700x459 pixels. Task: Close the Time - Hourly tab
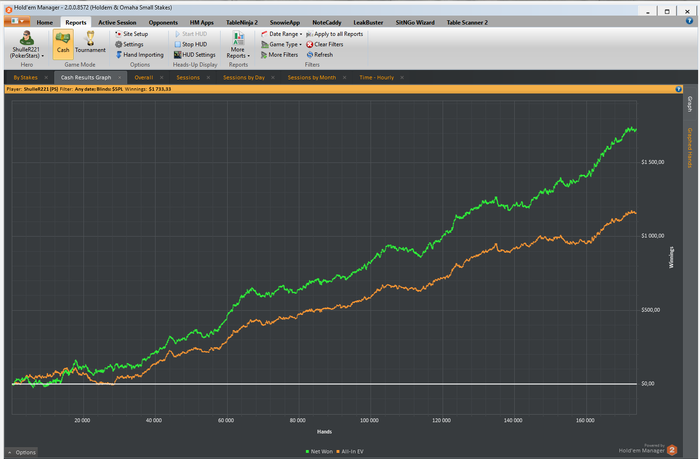click(x=402, y=78)
